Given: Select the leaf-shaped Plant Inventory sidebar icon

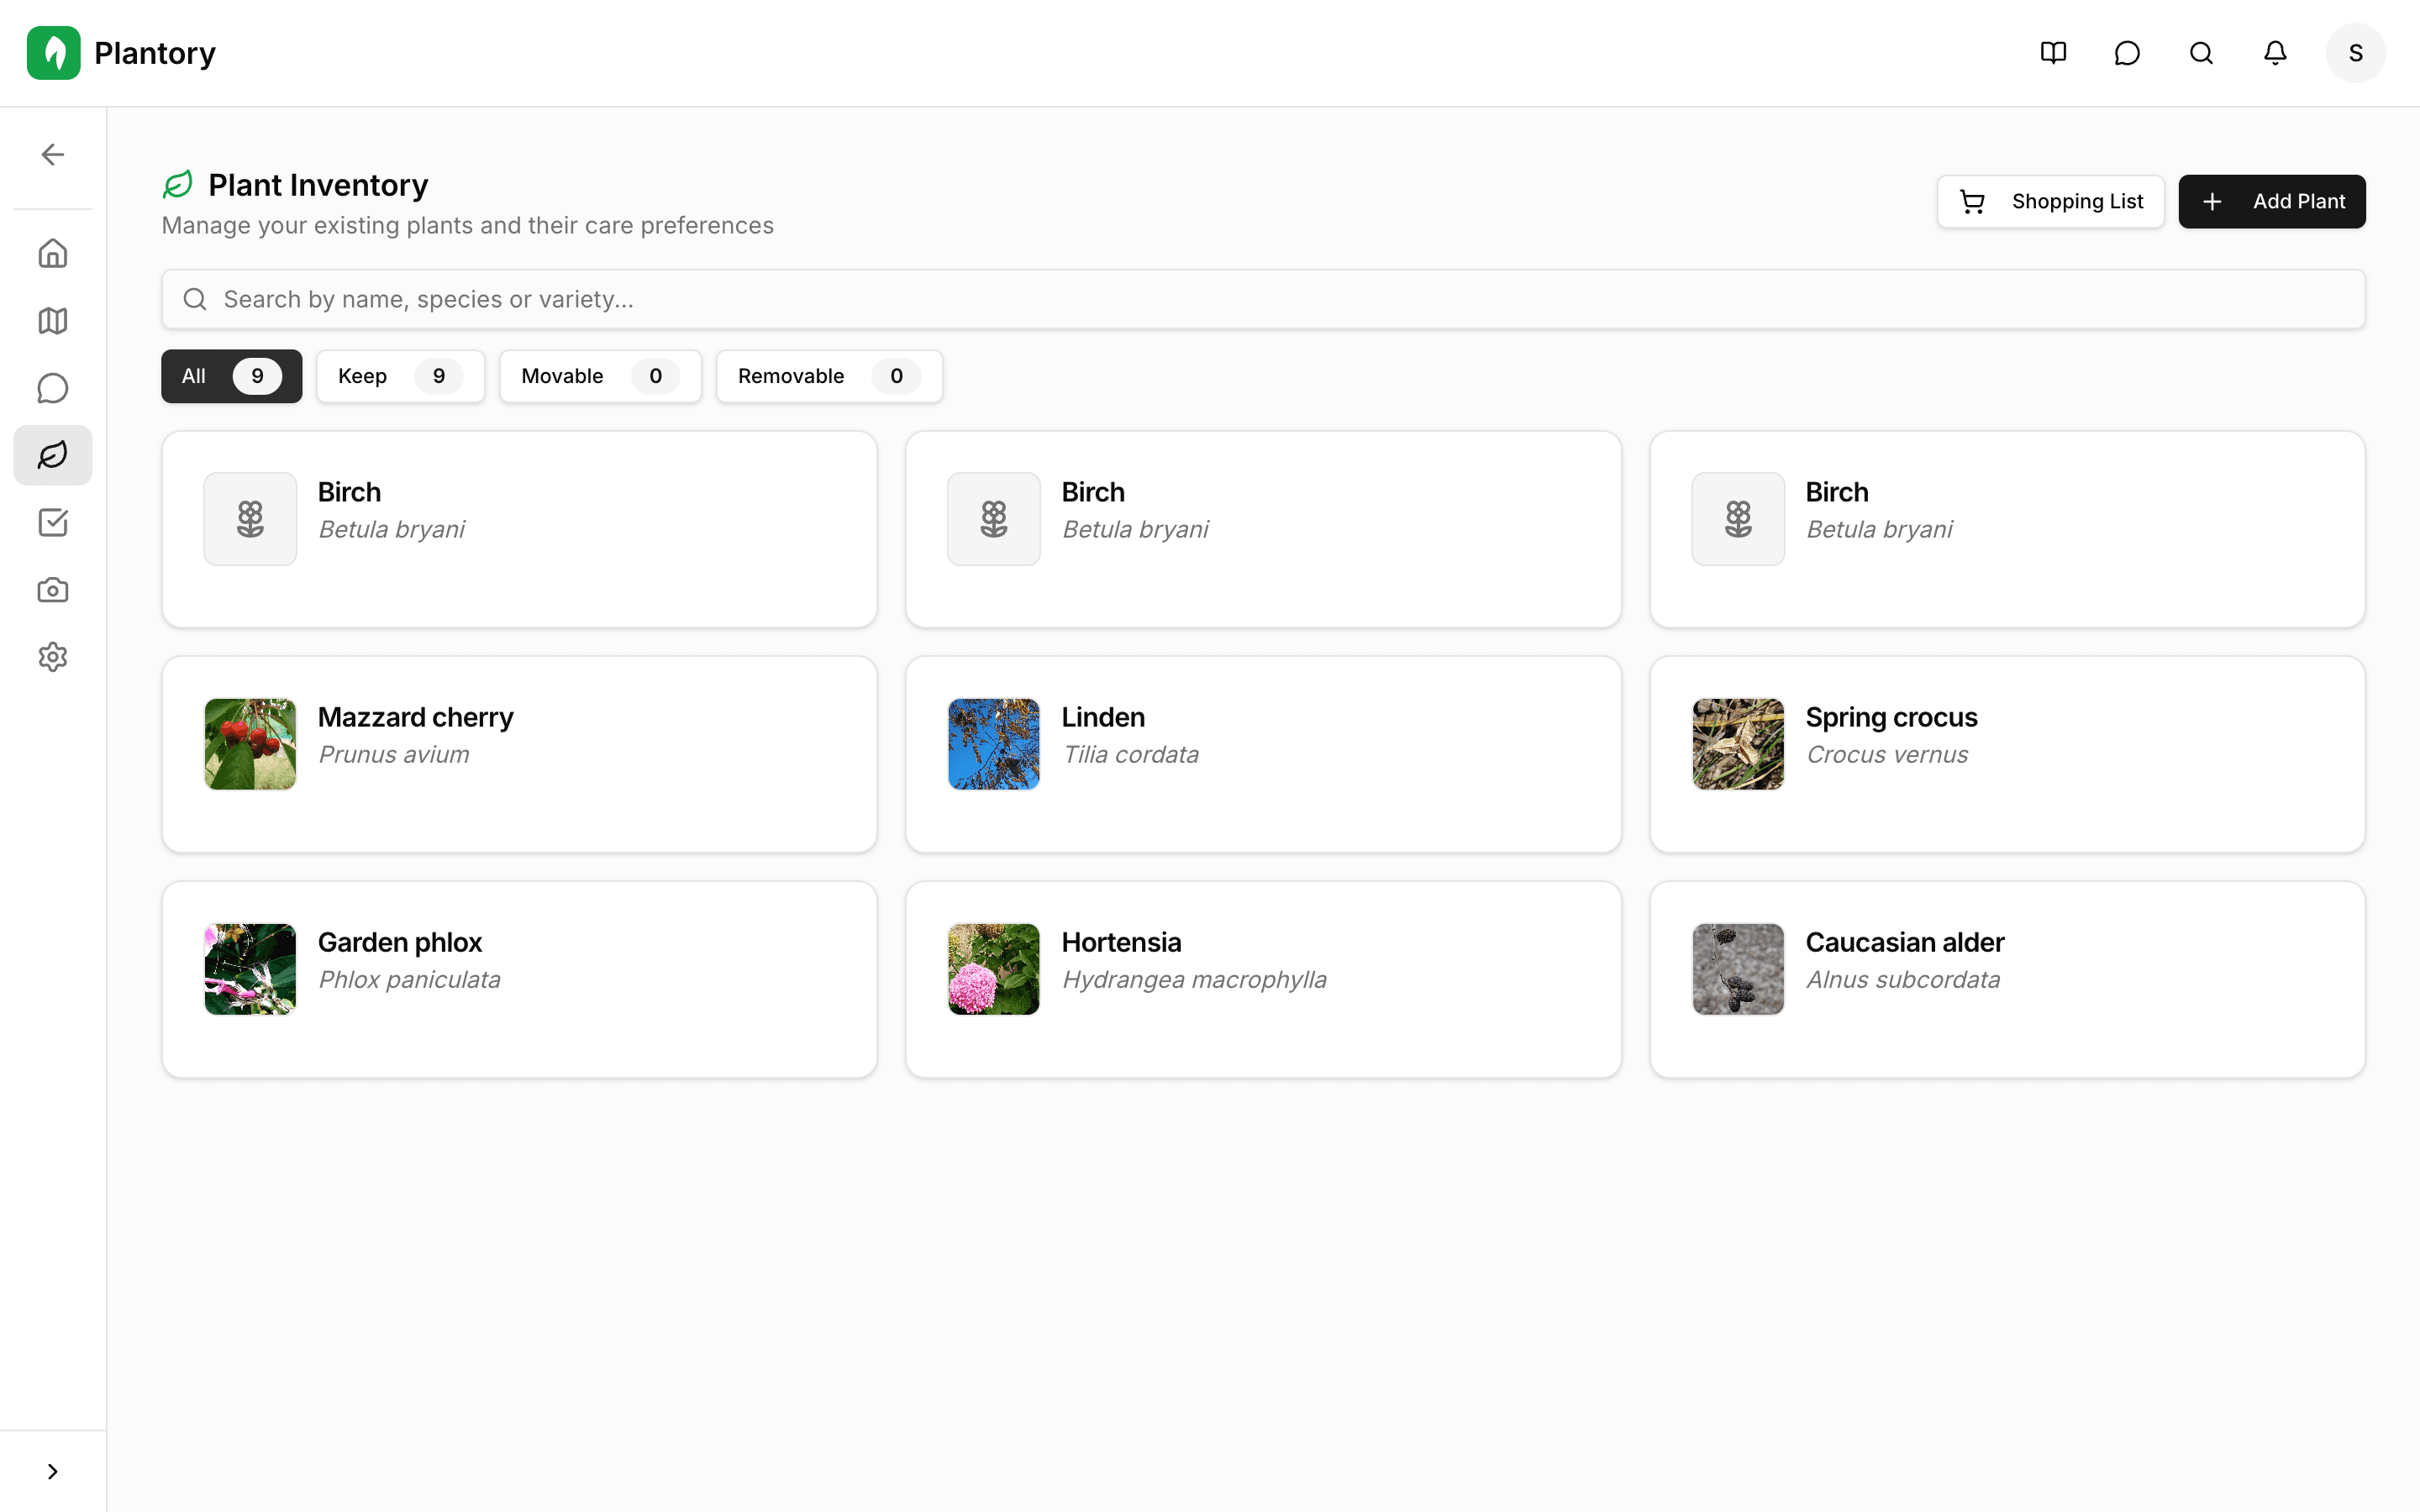Looking at the screenshot, I should (52, 455).
